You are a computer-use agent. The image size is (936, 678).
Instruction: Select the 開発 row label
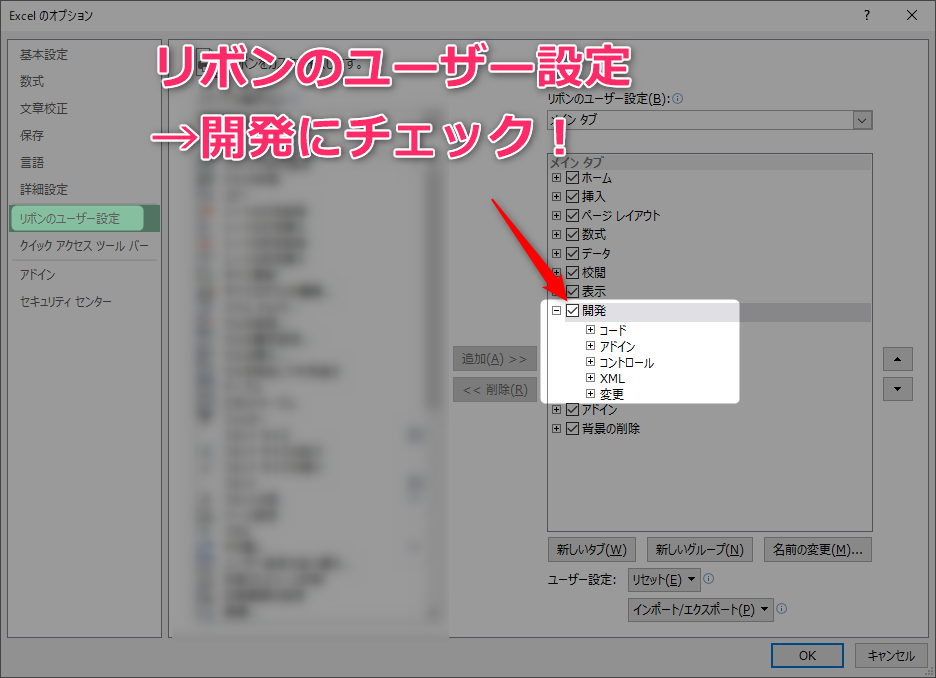click(x=594, y=311)
